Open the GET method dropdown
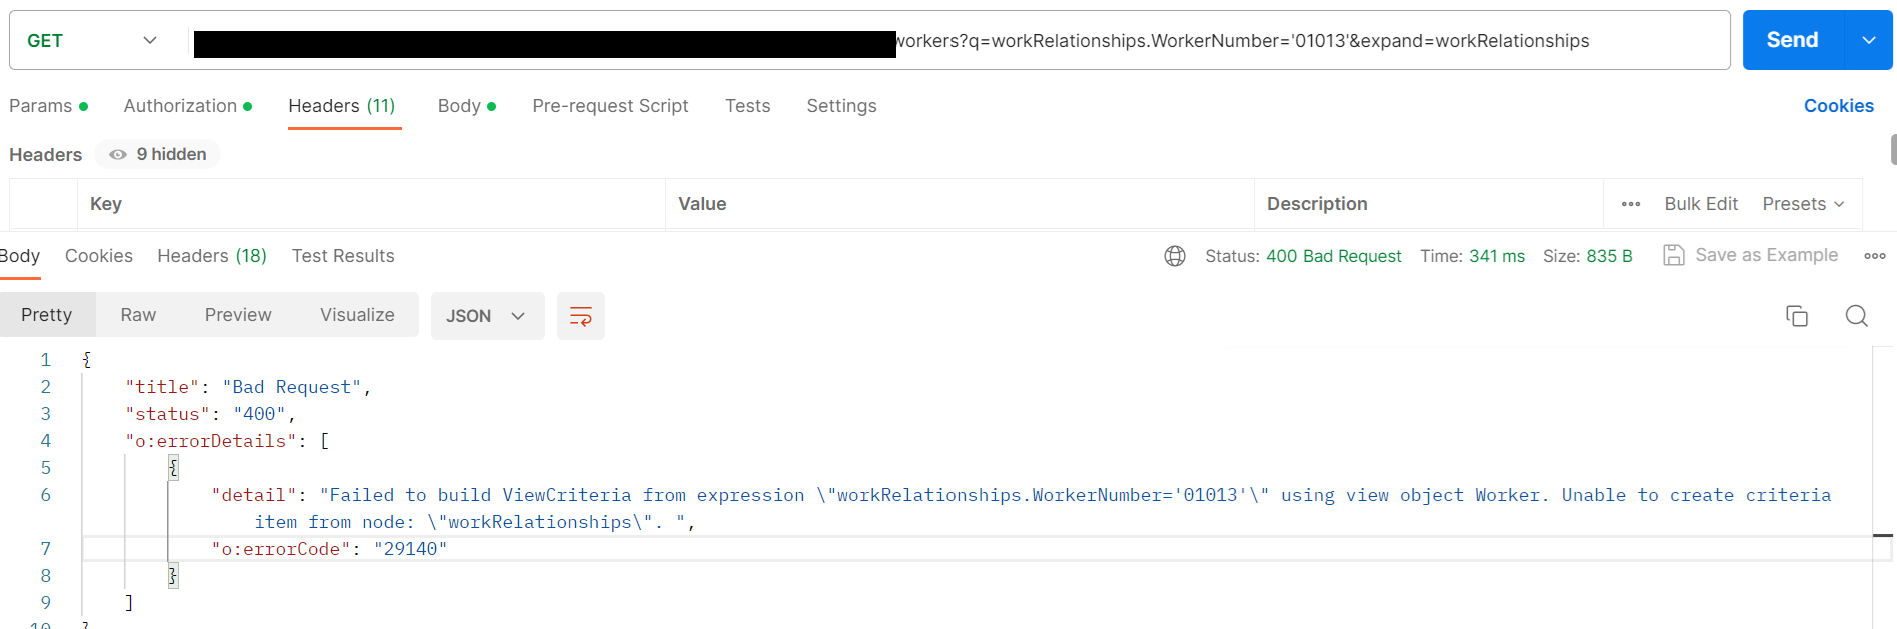1897x629 pixels. [92, 40]
